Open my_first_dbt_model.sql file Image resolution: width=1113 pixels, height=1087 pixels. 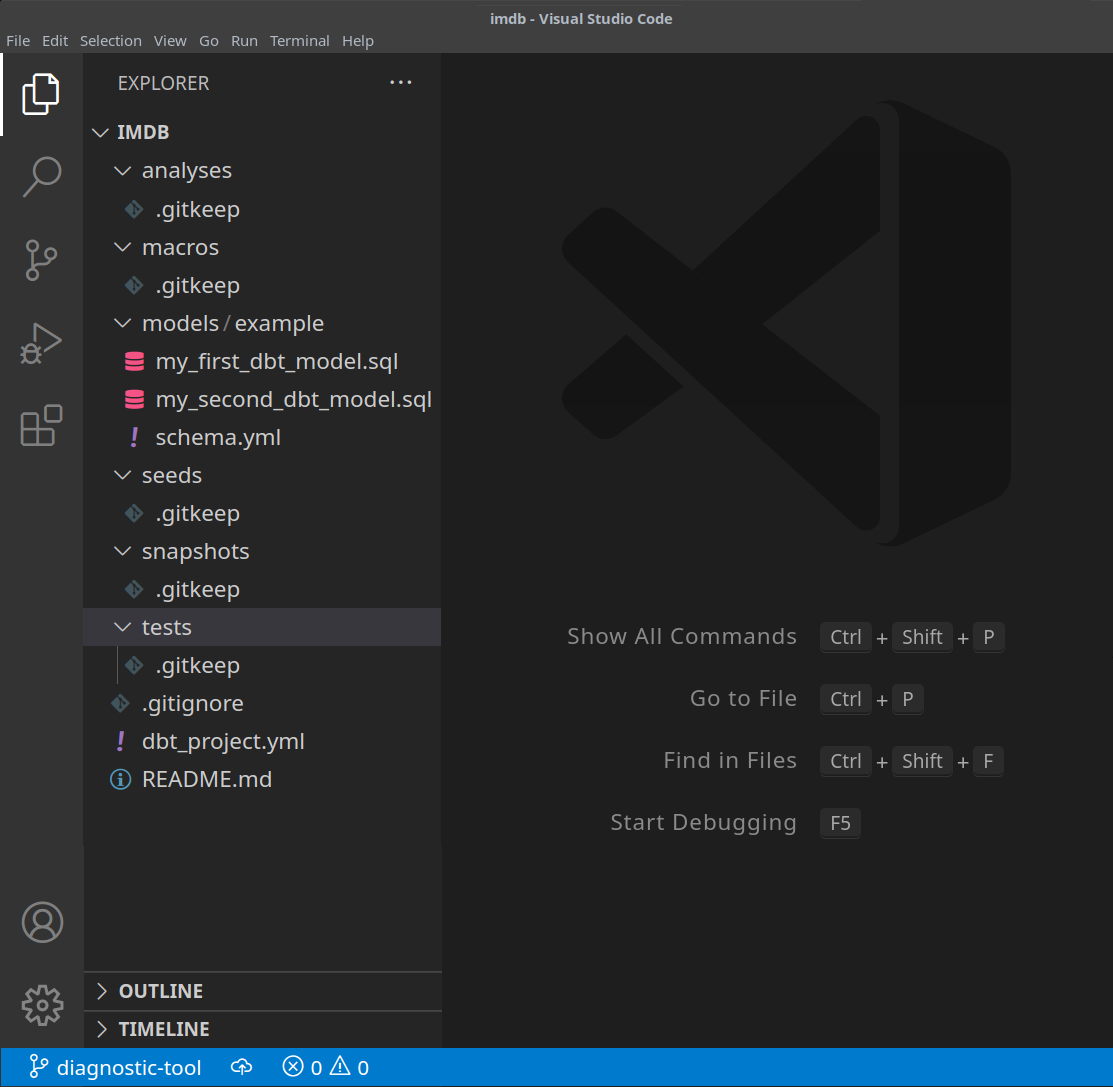pyautogui.click(x=276, y=361)
